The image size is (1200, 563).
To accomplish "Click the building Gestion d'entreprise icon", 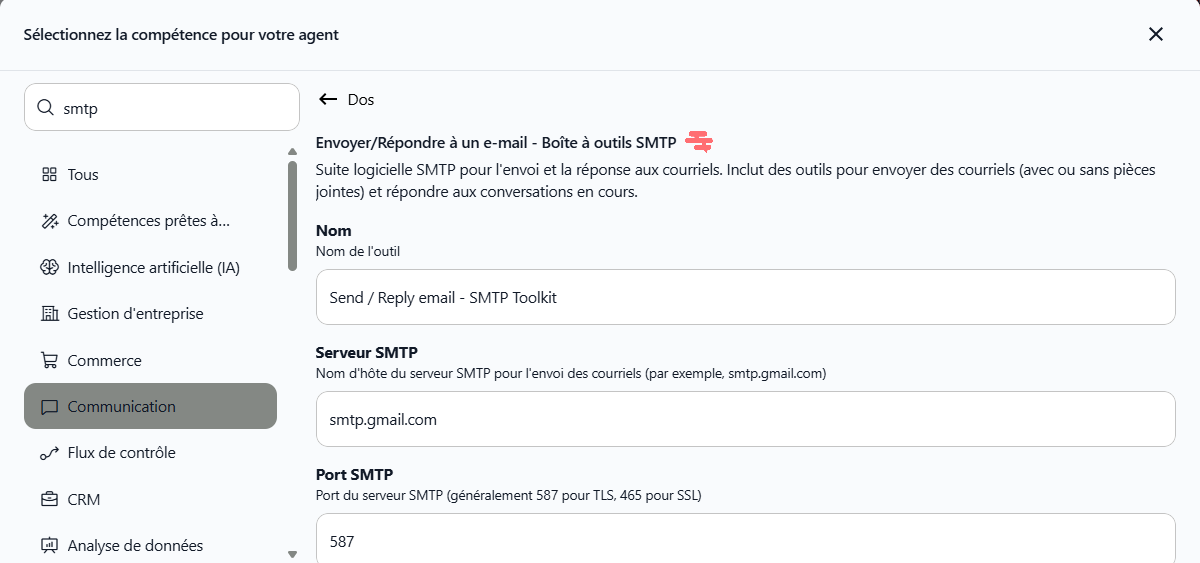I will tap(49, 314).
